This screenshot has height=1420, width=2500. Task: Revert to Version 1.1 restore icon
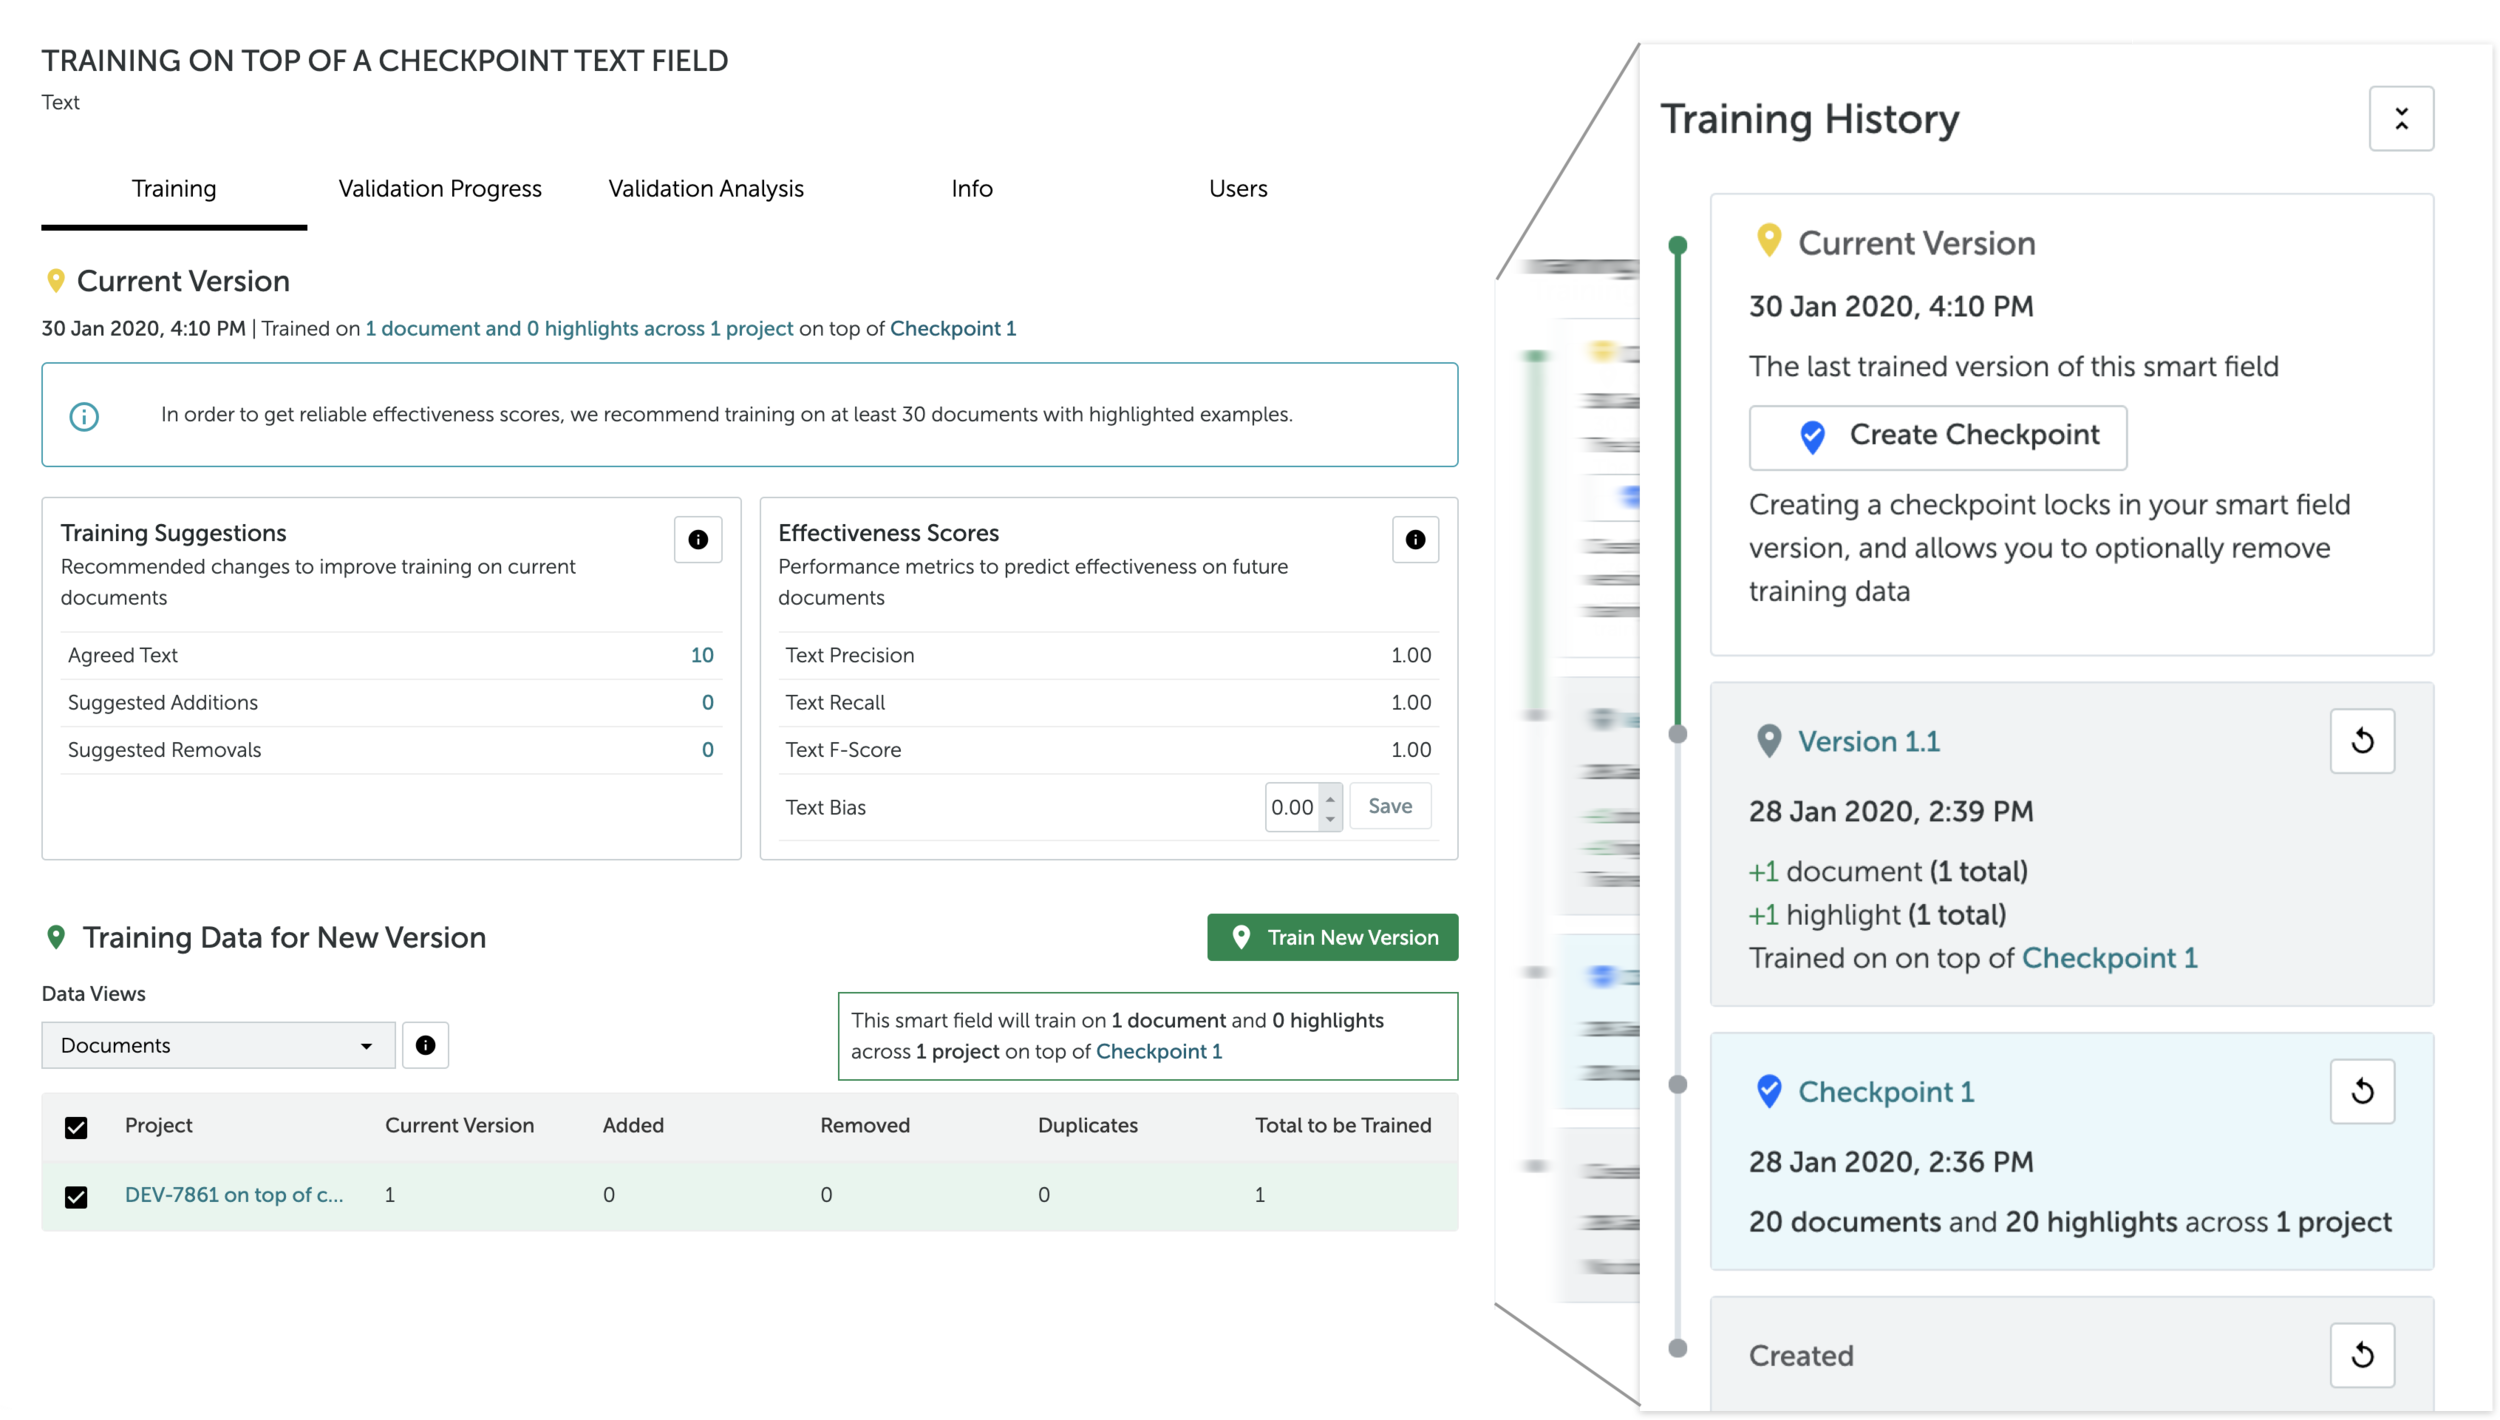click(2362, 741)
